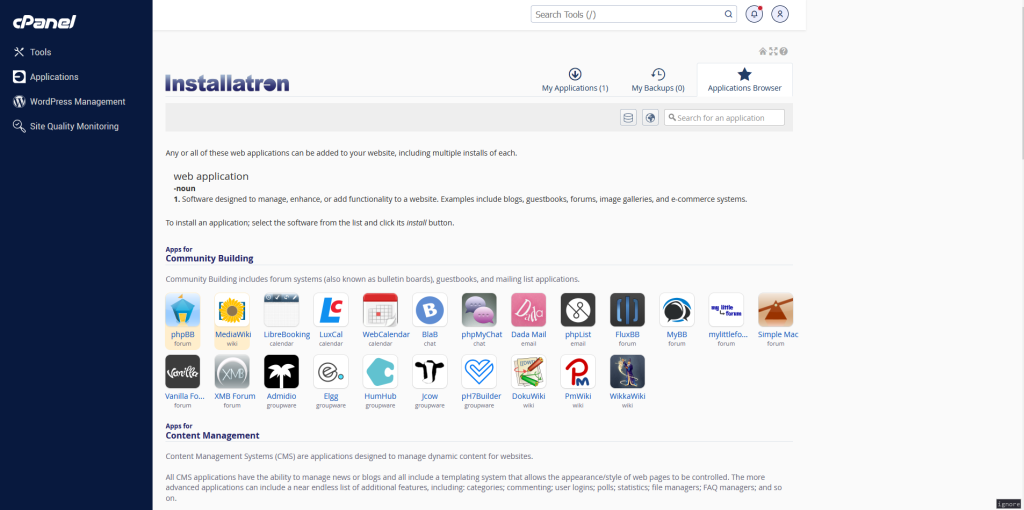Open the WebCalendar app icon
Image resolution: width=1024 pixels, height=510 pixels.
(x=380, y=310)
